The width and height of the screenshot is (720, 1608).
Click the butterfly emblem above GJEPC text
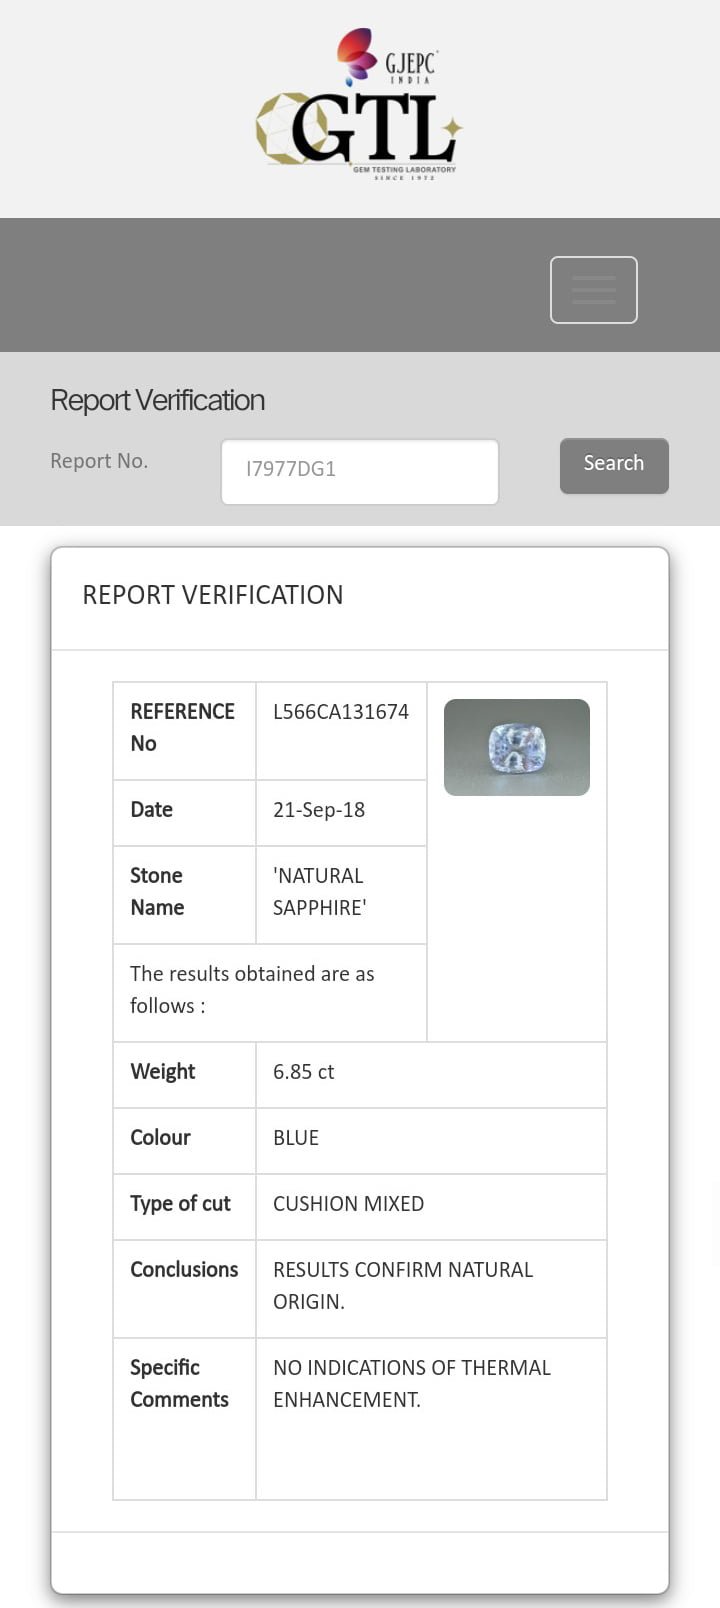[x=356, y=55]
